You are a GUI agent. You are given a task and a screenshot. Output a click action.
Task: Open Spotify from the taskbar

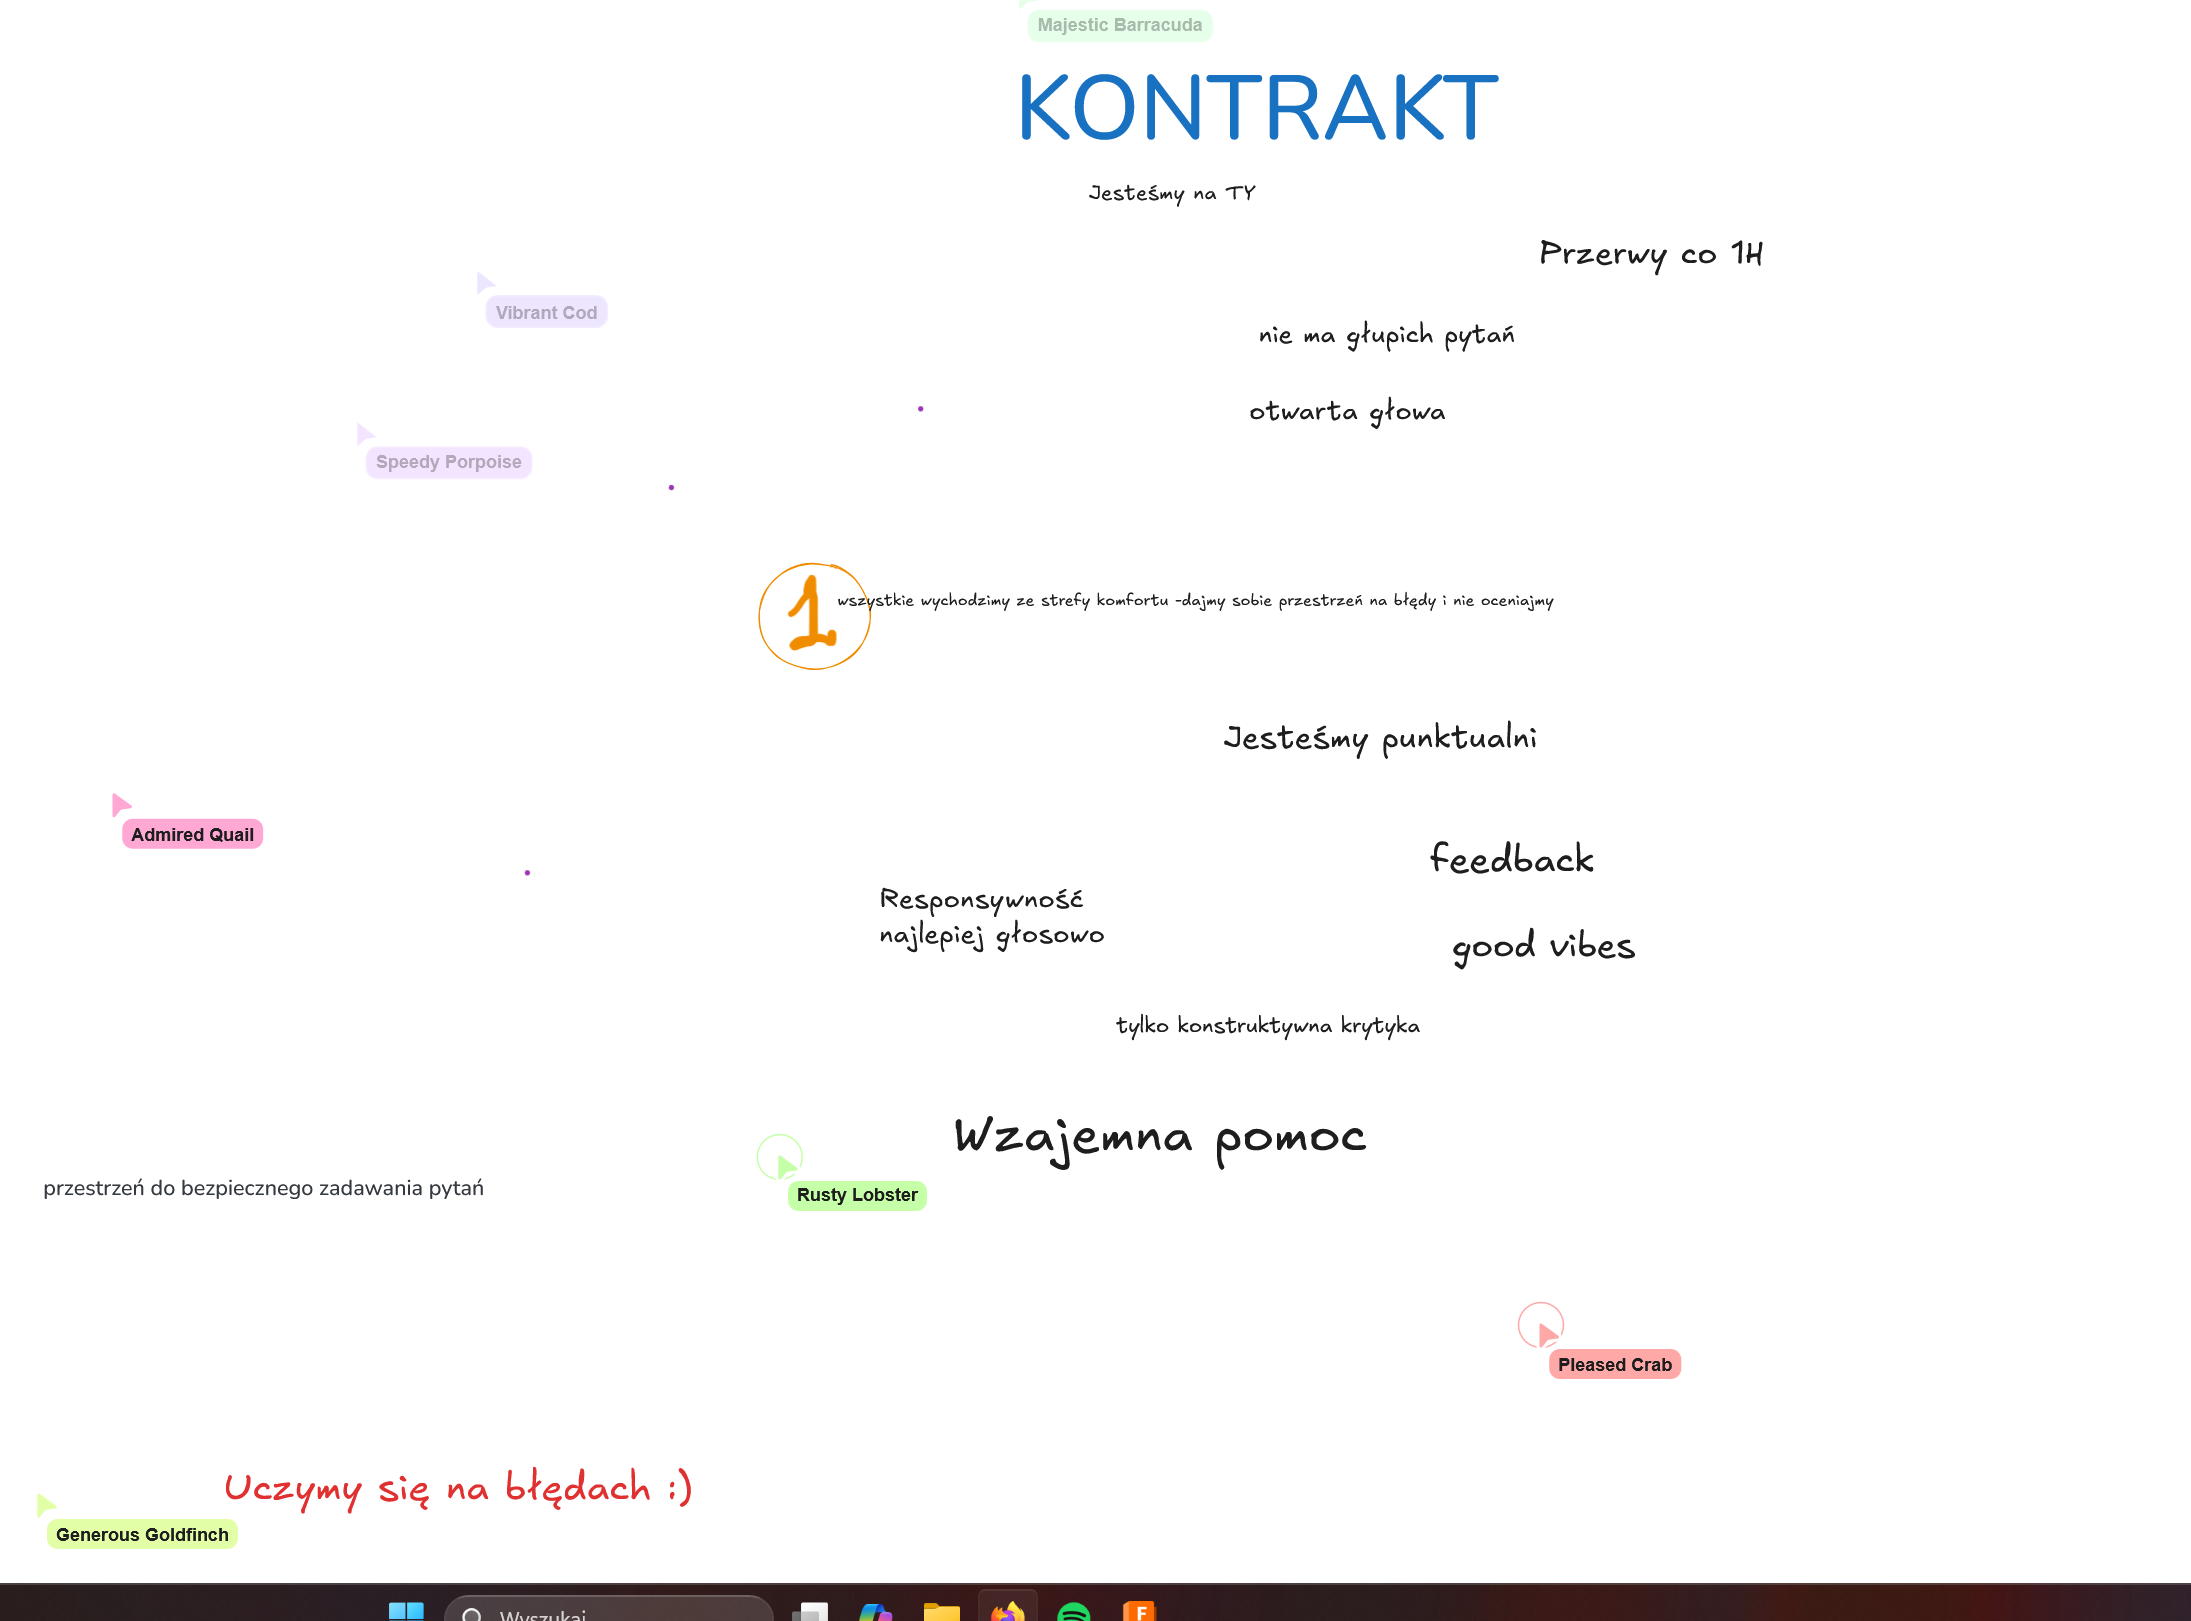tap(1073, 1611)
